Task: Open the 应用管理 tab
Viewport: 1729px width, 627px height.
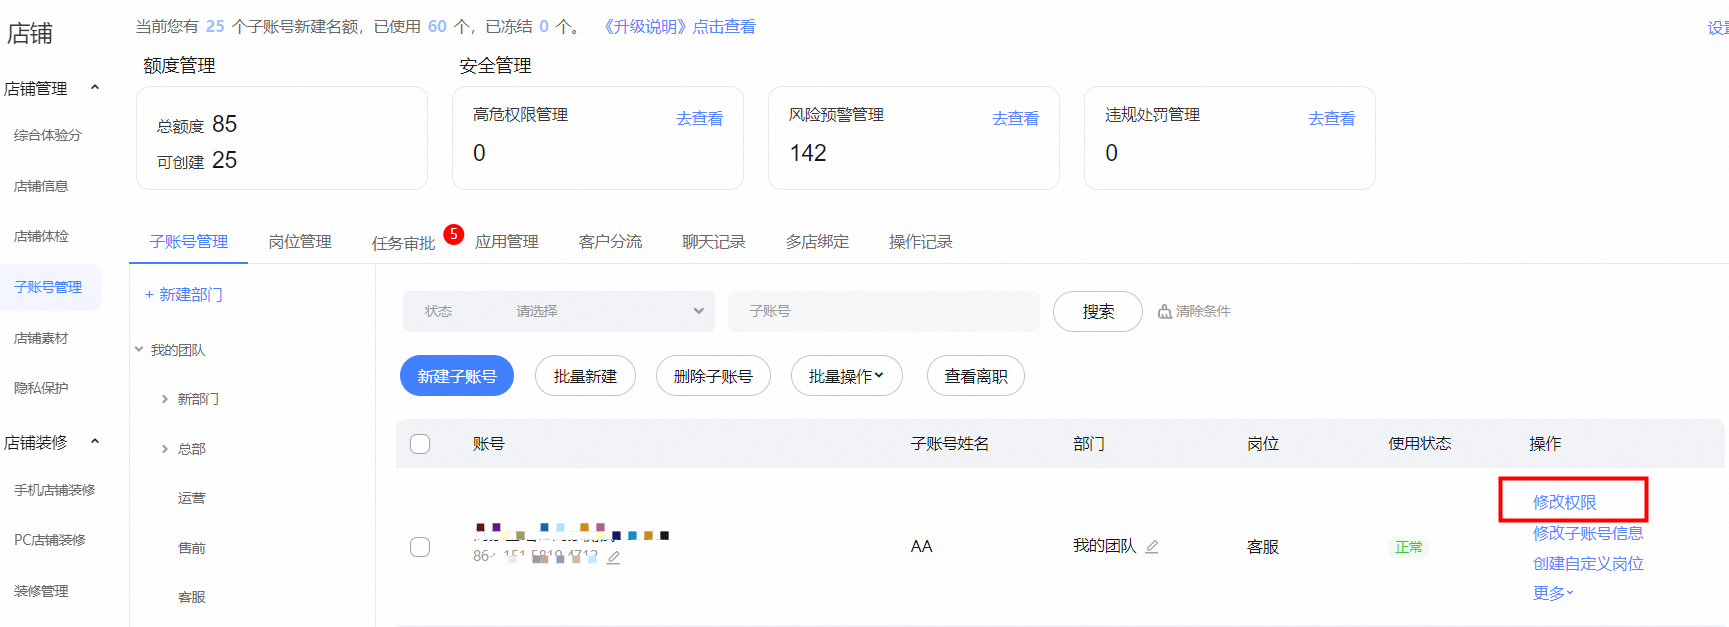Action: point(507,242)
